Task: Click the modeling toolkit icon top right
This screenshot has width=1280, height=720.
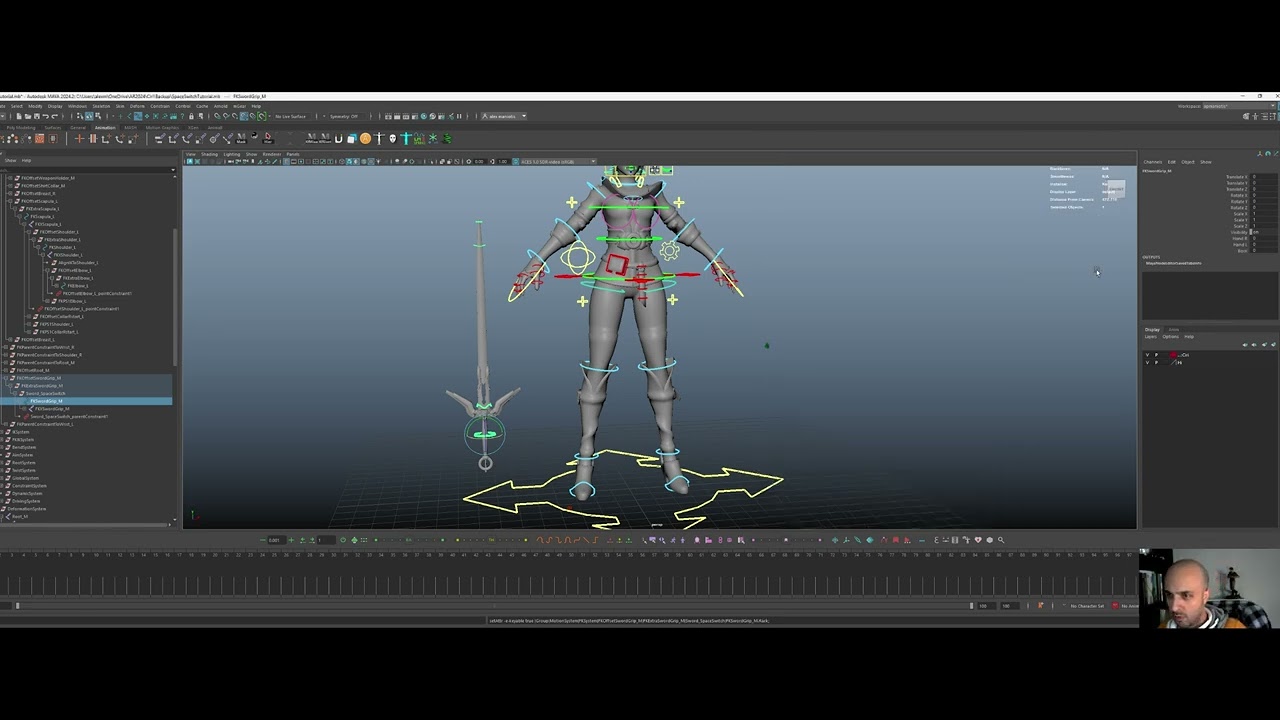Action: coord(1246,116)
